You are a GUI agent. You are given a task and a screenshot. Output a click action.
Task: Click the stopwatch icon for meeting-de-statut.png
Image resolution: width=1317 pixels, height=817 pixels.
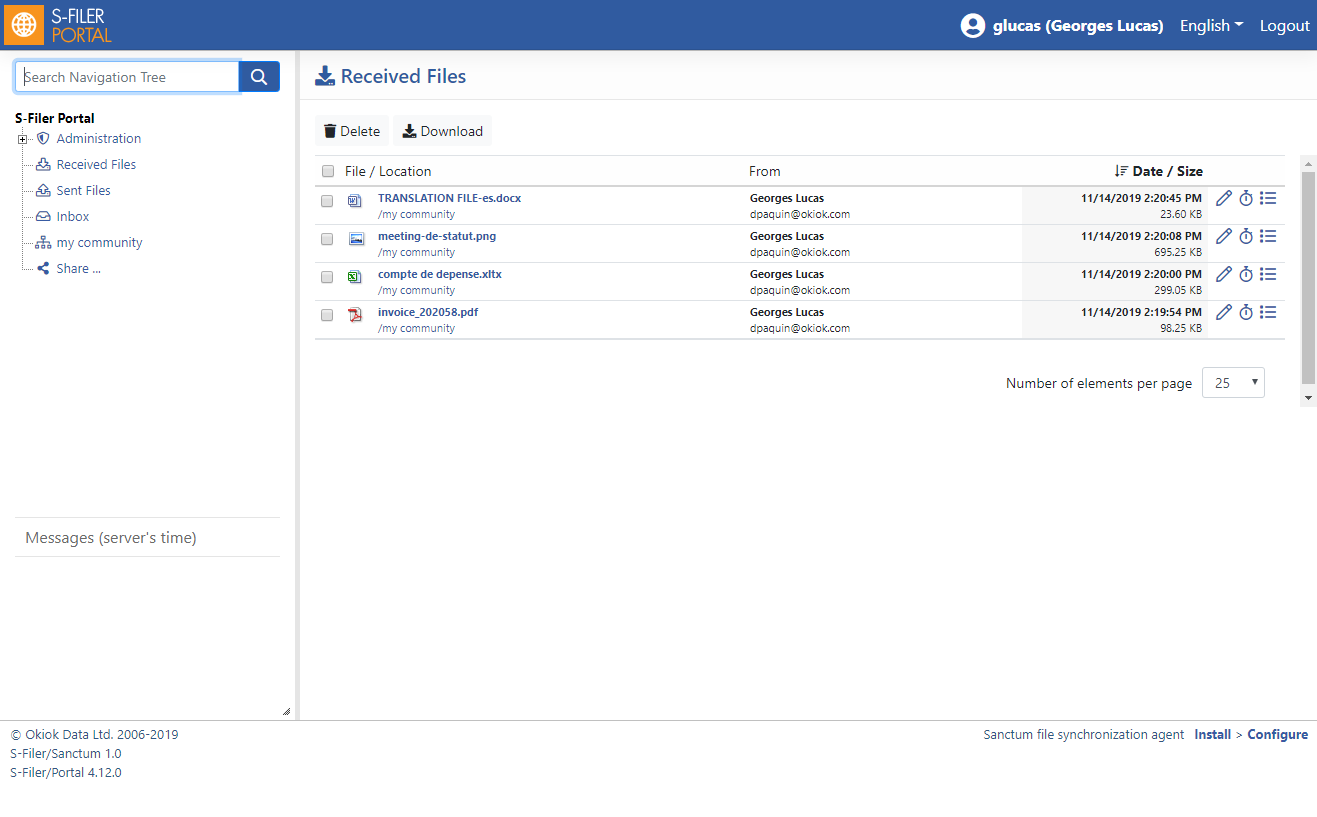[x=1246, y=236]
